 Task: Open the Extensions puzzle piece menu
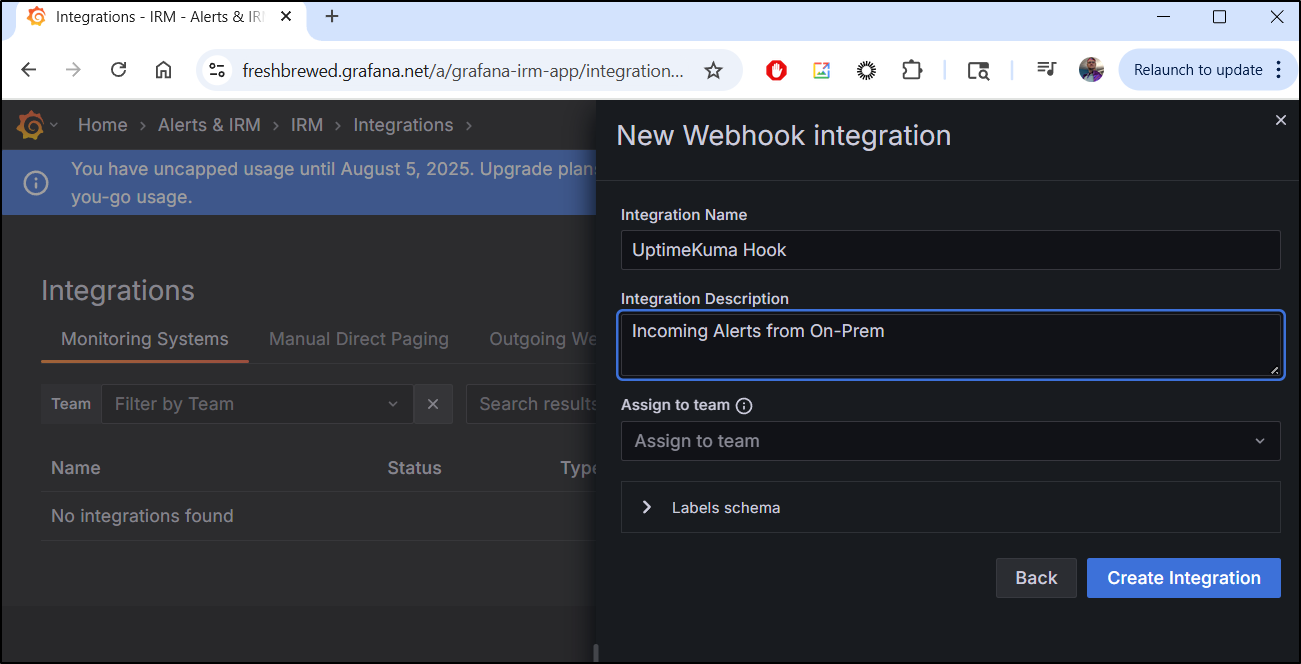[x=911, y=70]
